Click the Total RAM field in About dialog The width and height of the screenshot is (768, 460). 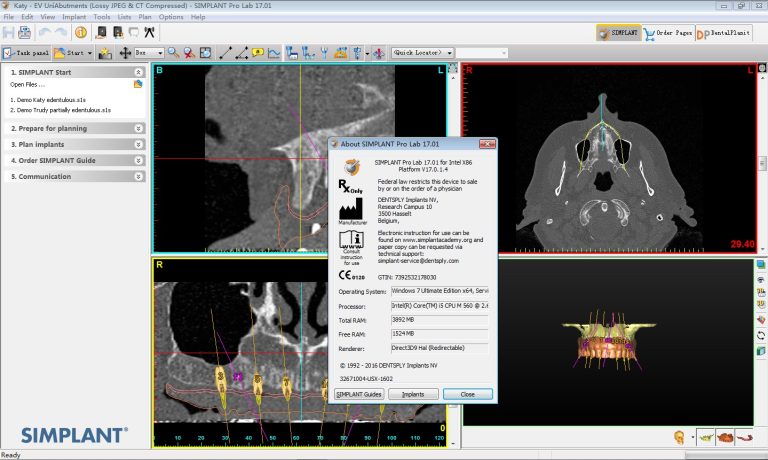440,320
